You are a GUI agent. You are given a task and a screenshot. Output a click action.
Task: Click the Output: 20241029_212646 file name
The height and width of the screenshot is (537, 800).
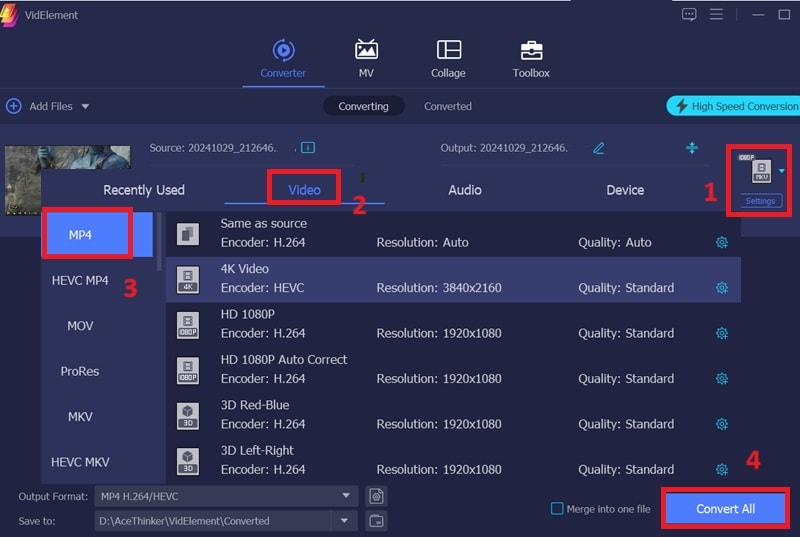pyautogui.click(x=504, y=148)
